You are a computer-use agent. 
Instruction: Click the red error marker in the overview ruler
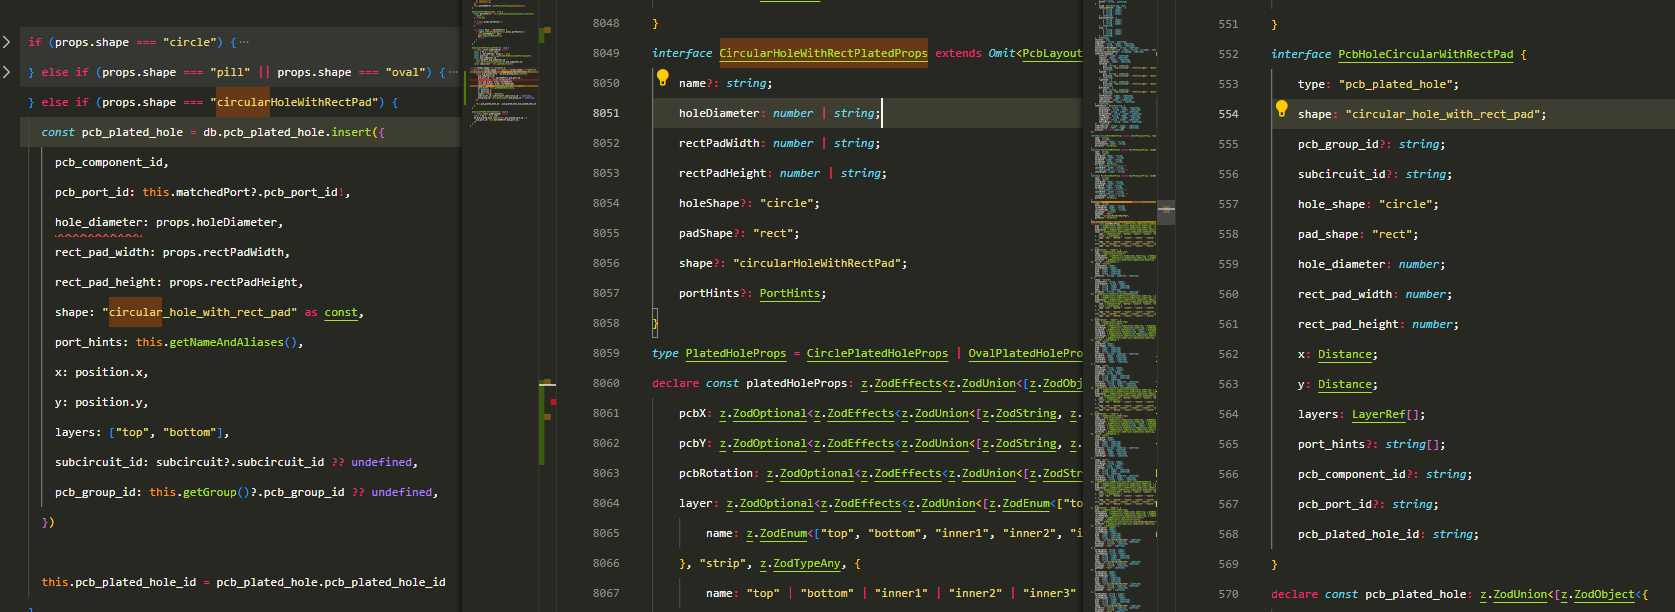(553, 402)
